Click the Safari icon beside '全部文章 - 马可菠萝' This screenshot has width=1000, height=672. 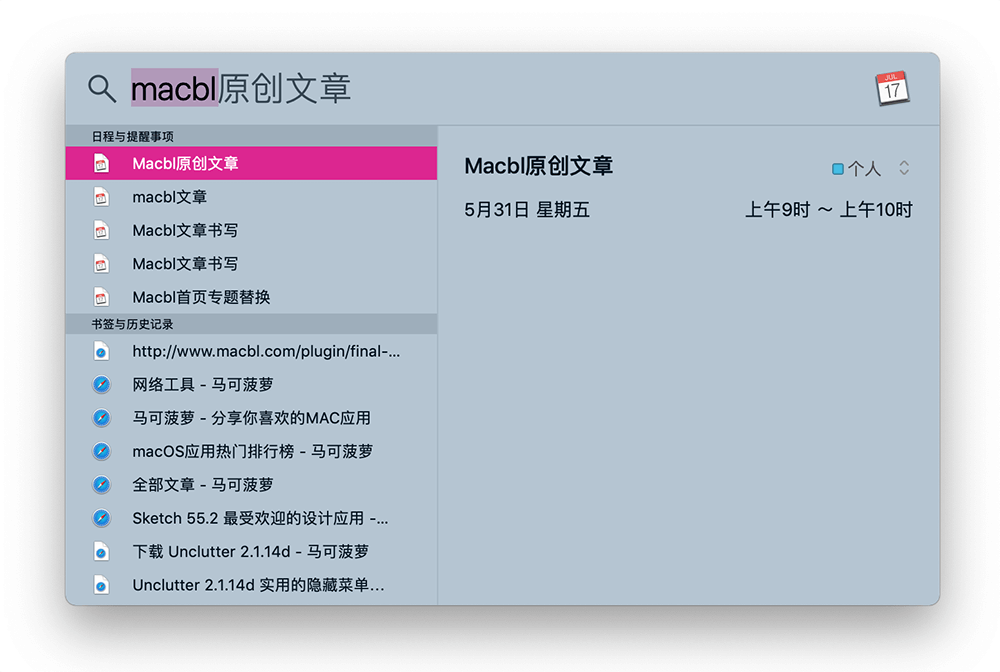coord(101,485)
